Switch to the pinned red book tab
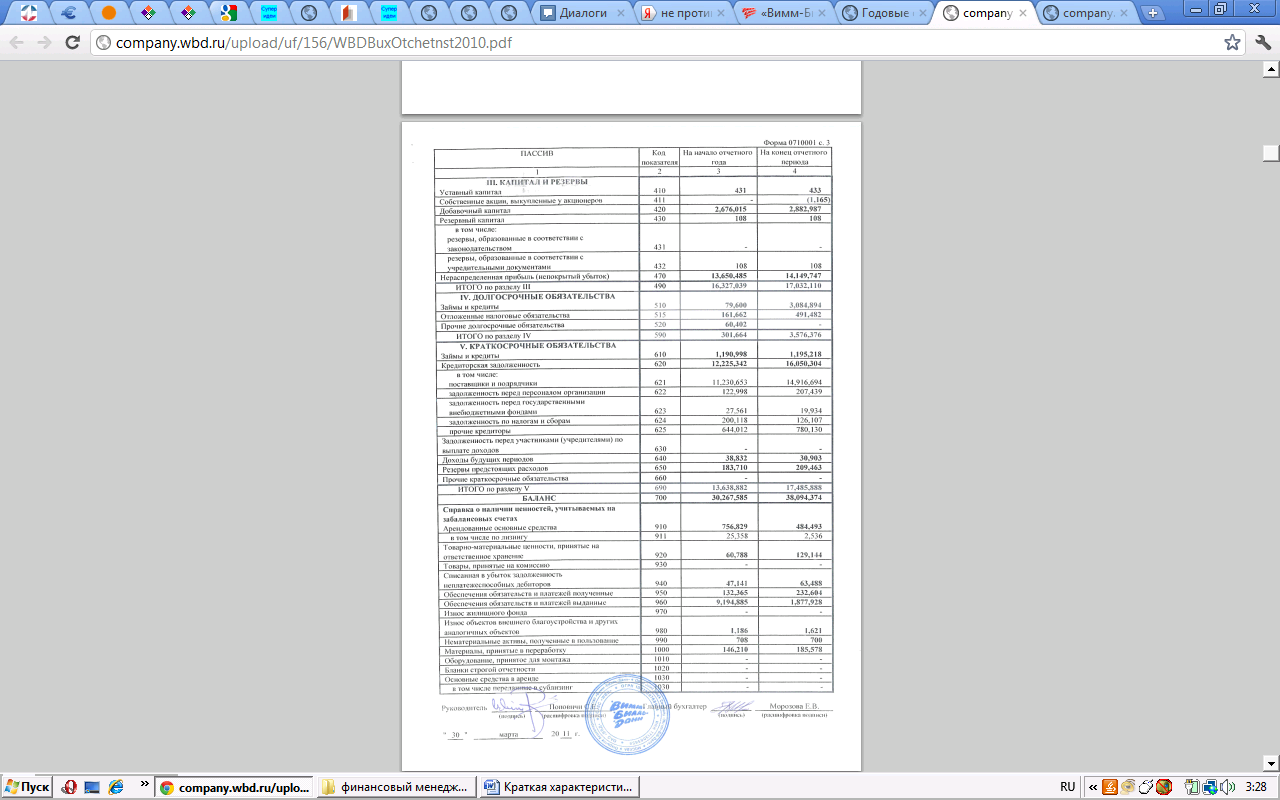Screen dimensions: 1280x800 [349, 13]
